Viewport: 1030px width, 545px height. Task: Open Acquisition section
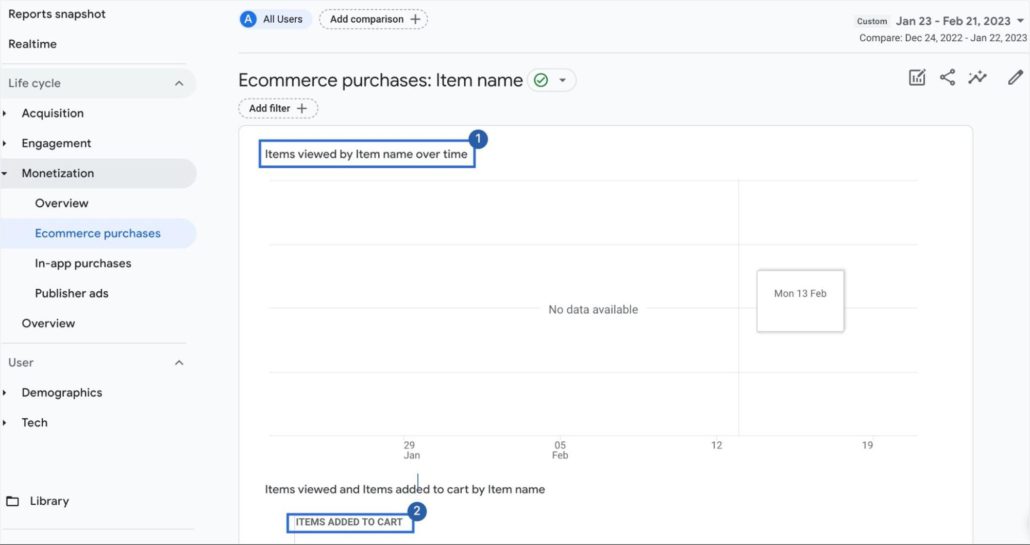tap(53, 114)
